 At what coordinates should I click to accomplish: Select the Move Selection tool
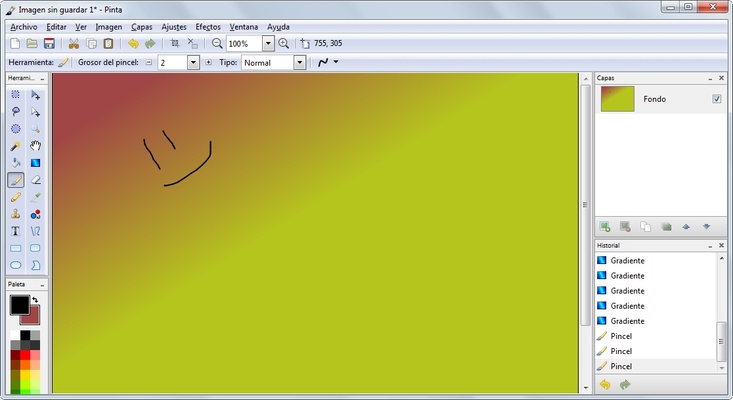pos(36,112)
